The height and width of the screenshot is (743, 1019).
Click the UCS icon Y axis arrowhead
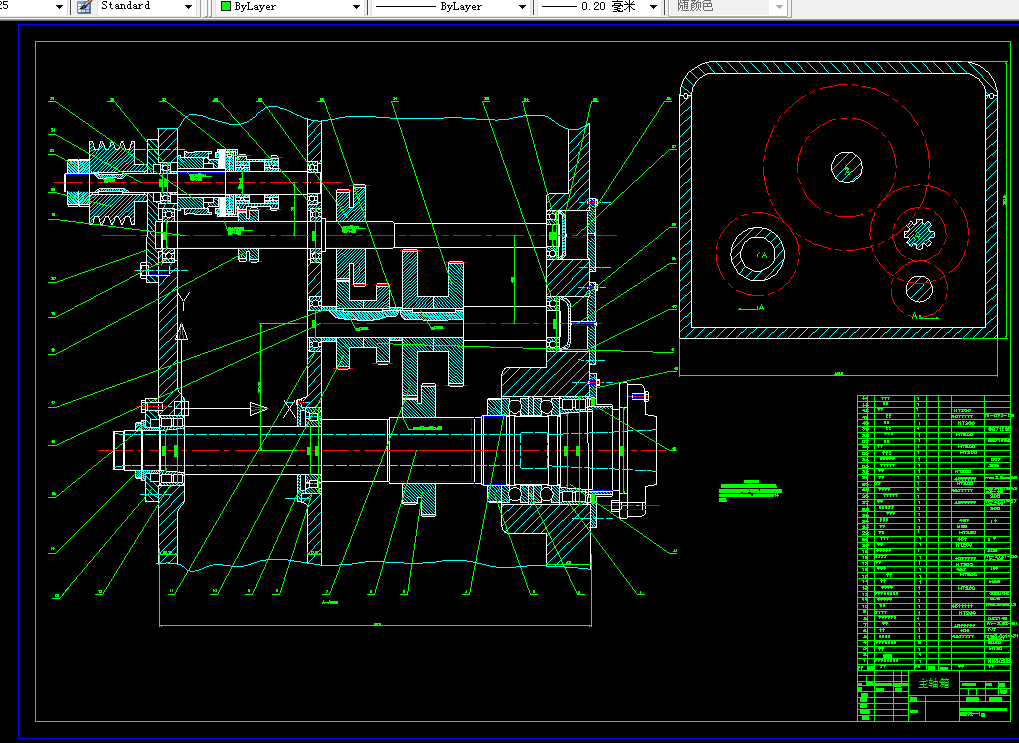(182, 332)
